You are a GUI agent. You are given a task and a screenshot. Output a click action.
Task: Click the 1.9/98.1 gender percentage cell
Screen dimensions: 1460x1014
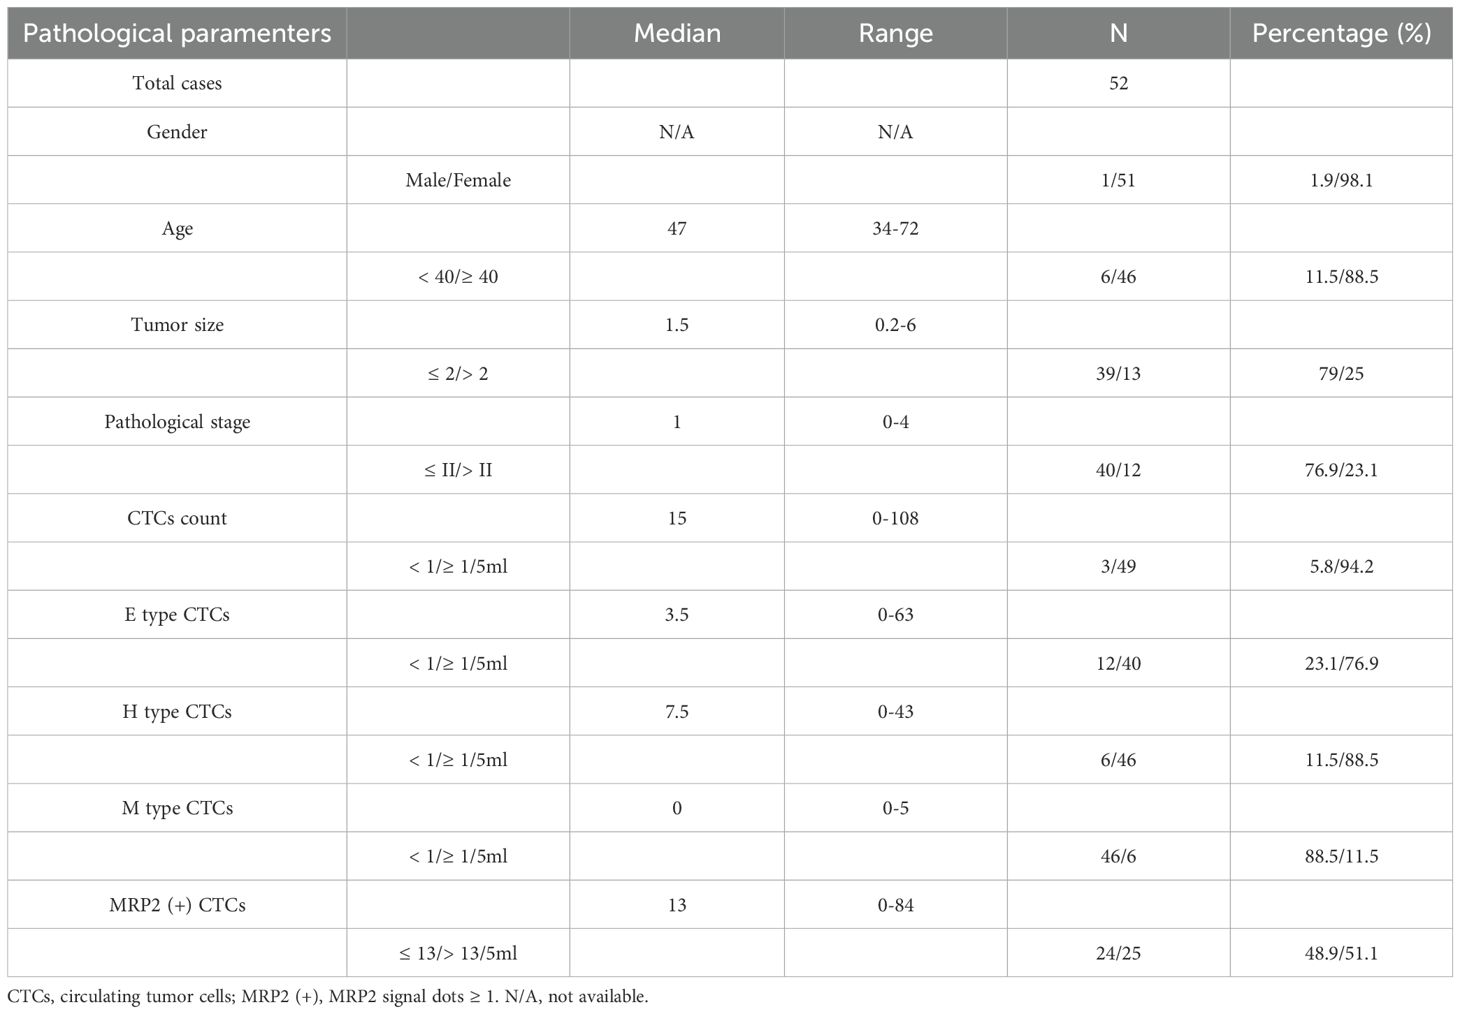tap(1341, 180)
